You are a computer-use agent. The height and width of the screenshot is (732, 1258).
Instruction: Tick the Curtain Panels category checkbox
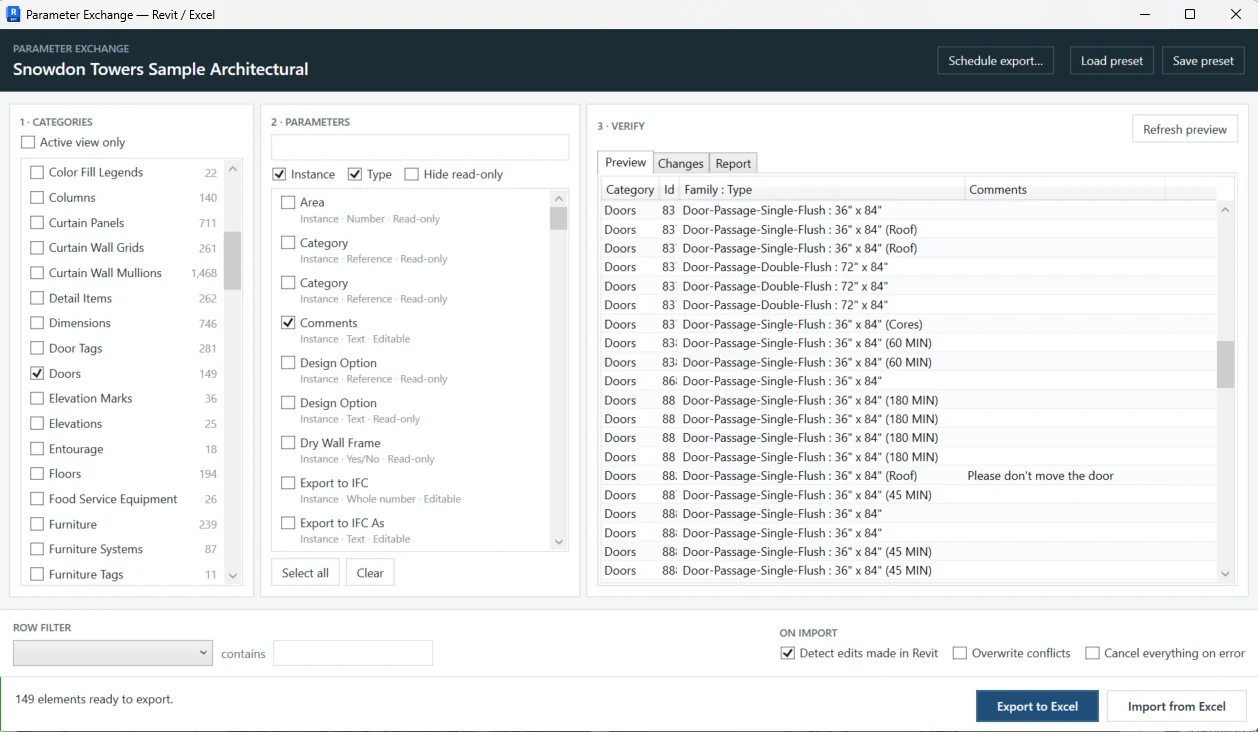pyautogui.click(x=37, y=222)
